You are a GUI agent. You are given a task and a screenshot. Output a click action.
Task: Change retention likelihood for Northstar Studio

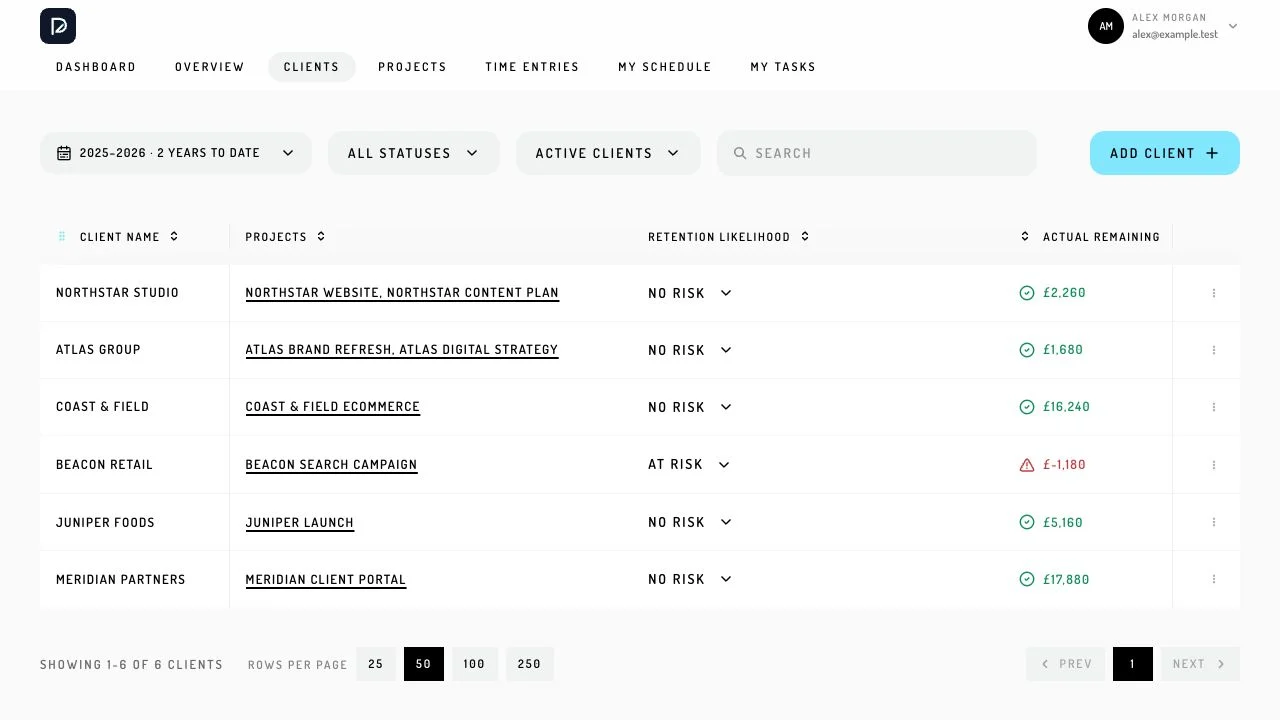pyautogui.click(x=690, y=293)
